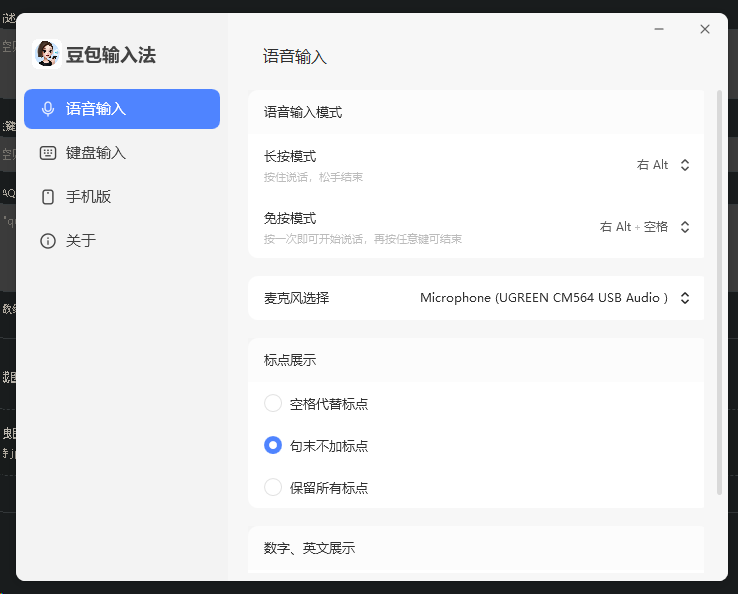Click the 长按模式 label

(290, 156)
